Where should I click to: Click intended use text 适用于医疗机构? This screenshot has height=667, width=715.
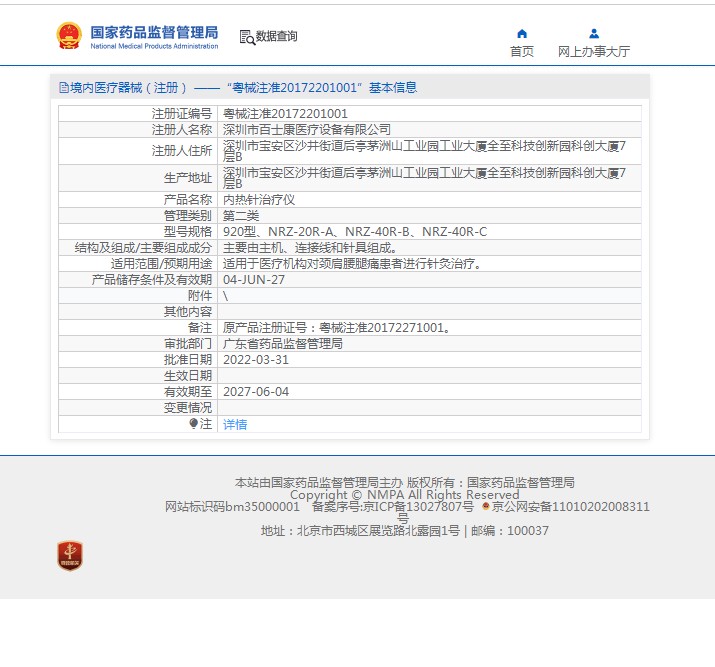click(x=270, y=264)
